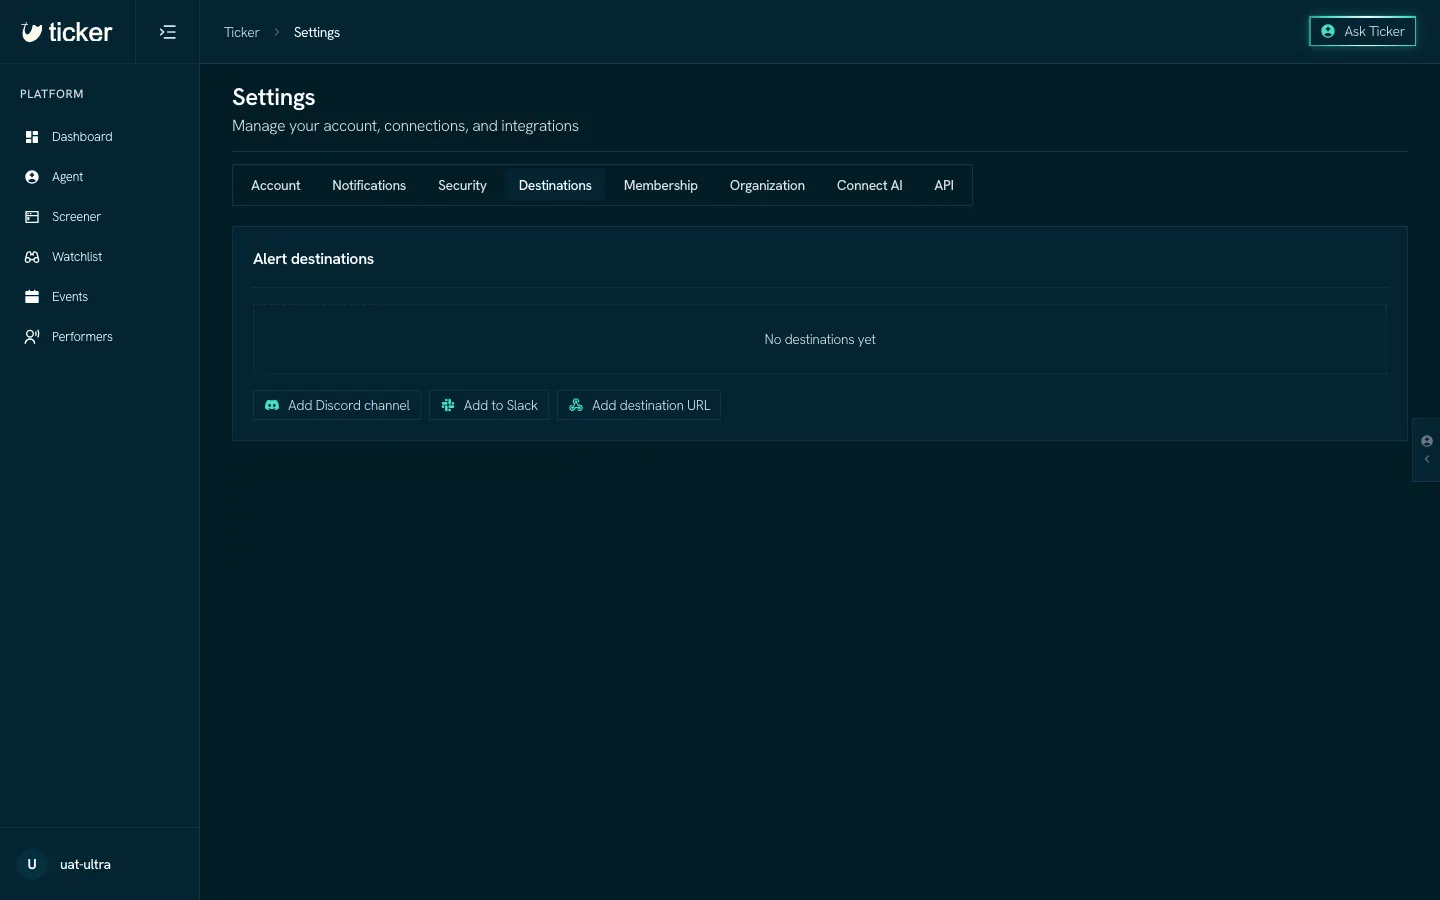Open Dashboard from the sidebar
Viewport: 1440px width, 900px height.
point(100,137)
